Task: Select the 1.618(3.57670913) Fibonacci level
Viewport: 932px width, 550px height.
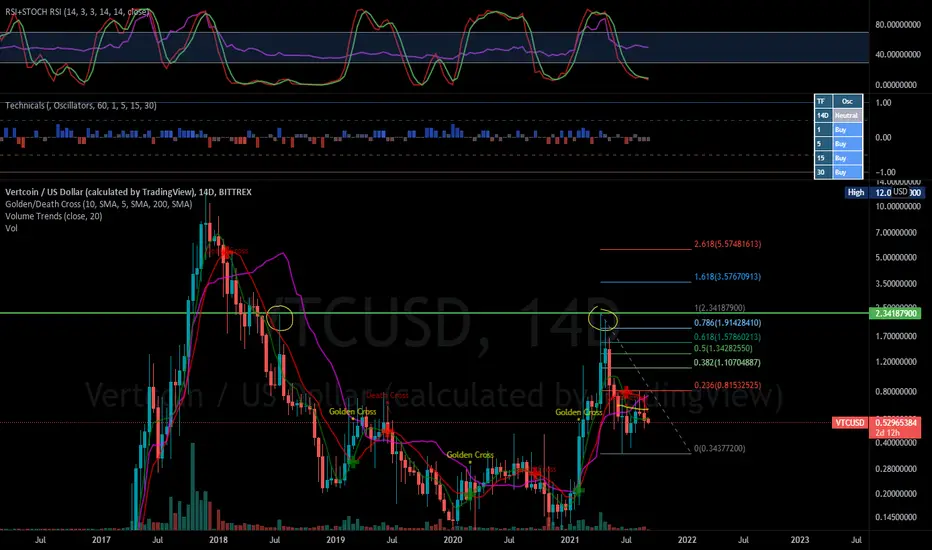Action: (x=728, y=276)
